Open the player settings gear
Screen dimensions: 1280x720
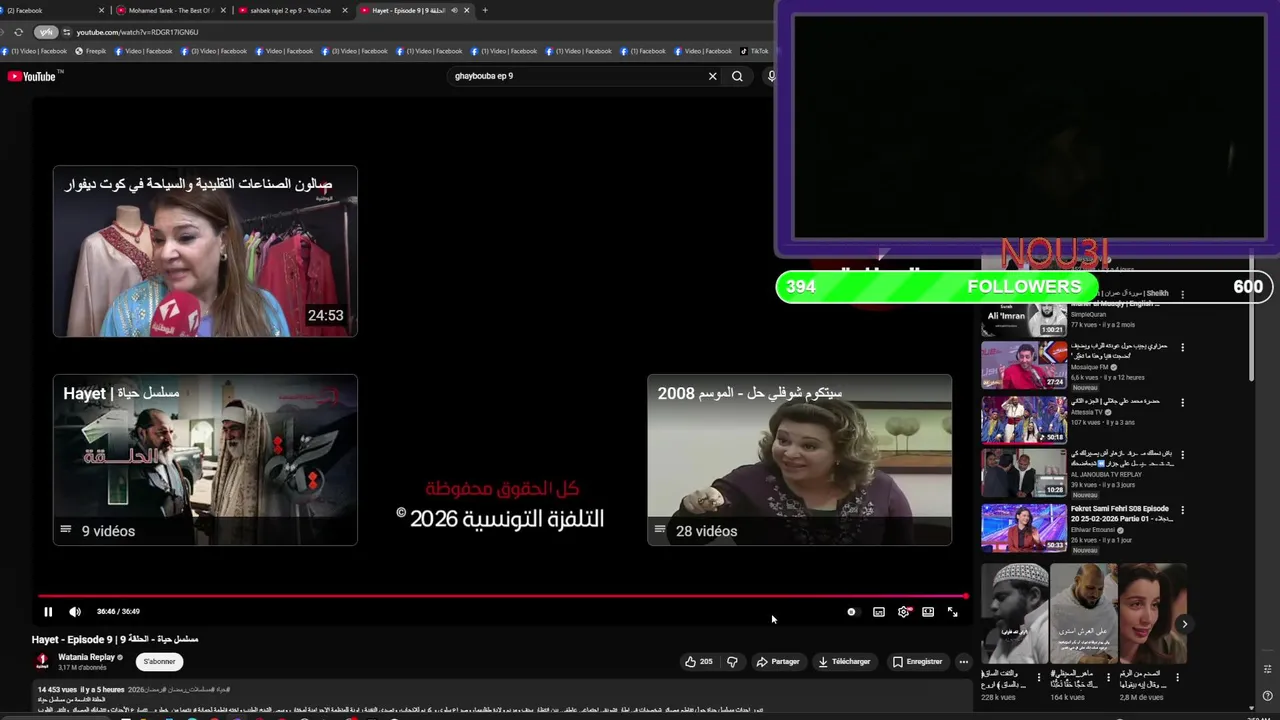(x=904, y=612)
